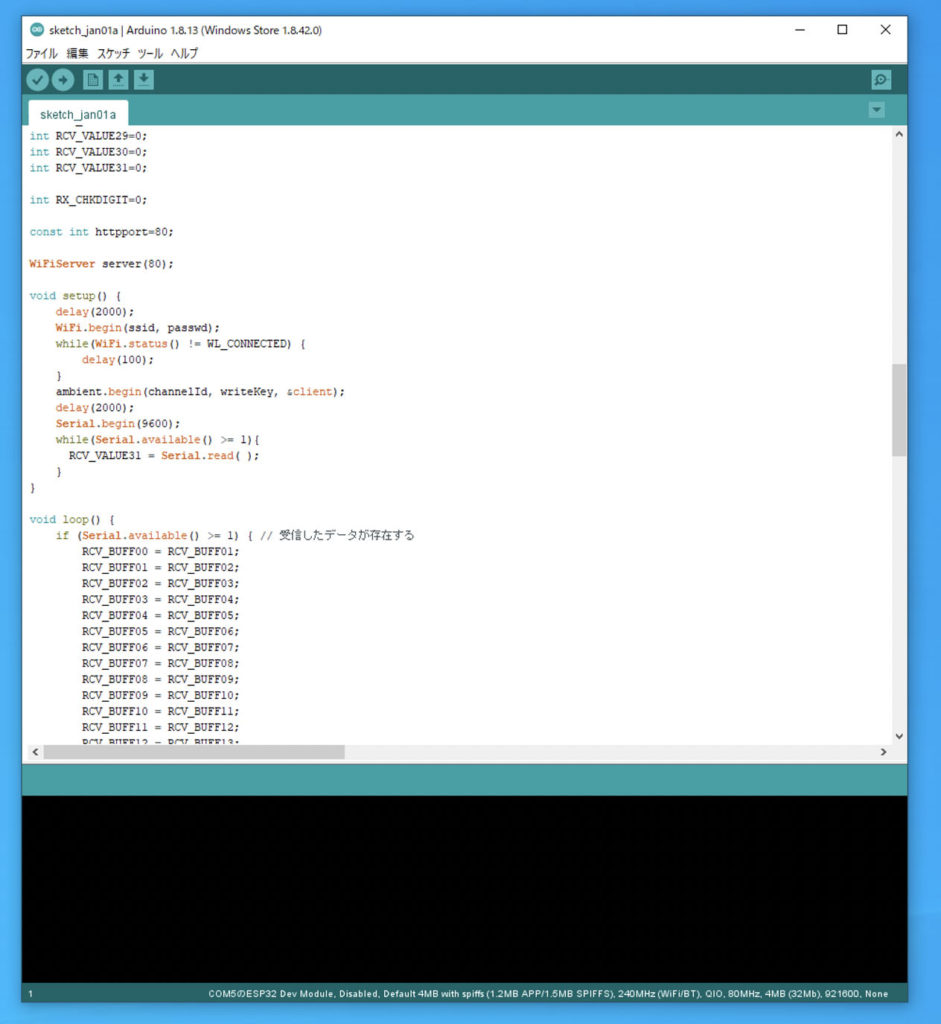Click 'RCV_BUFF00 = RCV_BUFF01;' line

click(161, 552)
